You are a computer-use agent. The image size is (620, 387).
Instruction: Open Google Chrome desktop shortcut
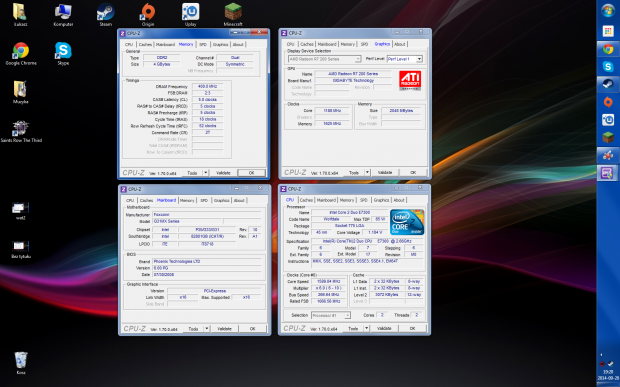21,53
